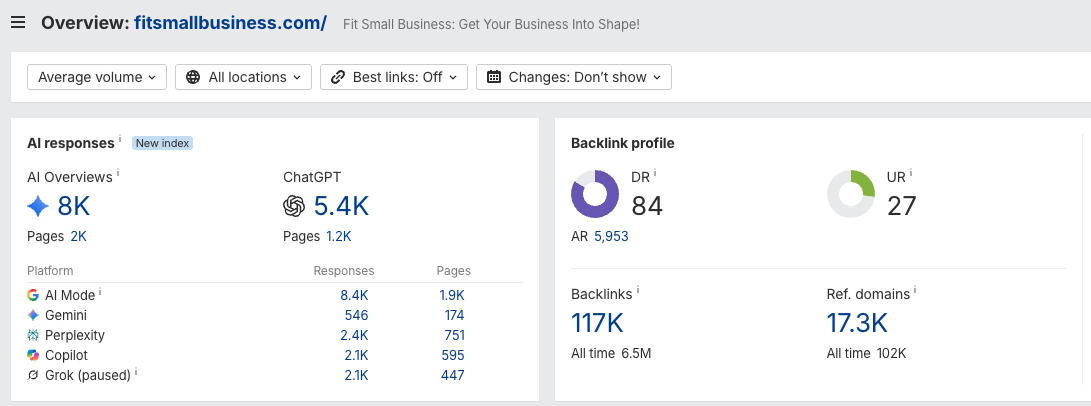Viewport: 1091px width, 406px height.
Task: Click Copilot pages 595
Action: [453, 356]
